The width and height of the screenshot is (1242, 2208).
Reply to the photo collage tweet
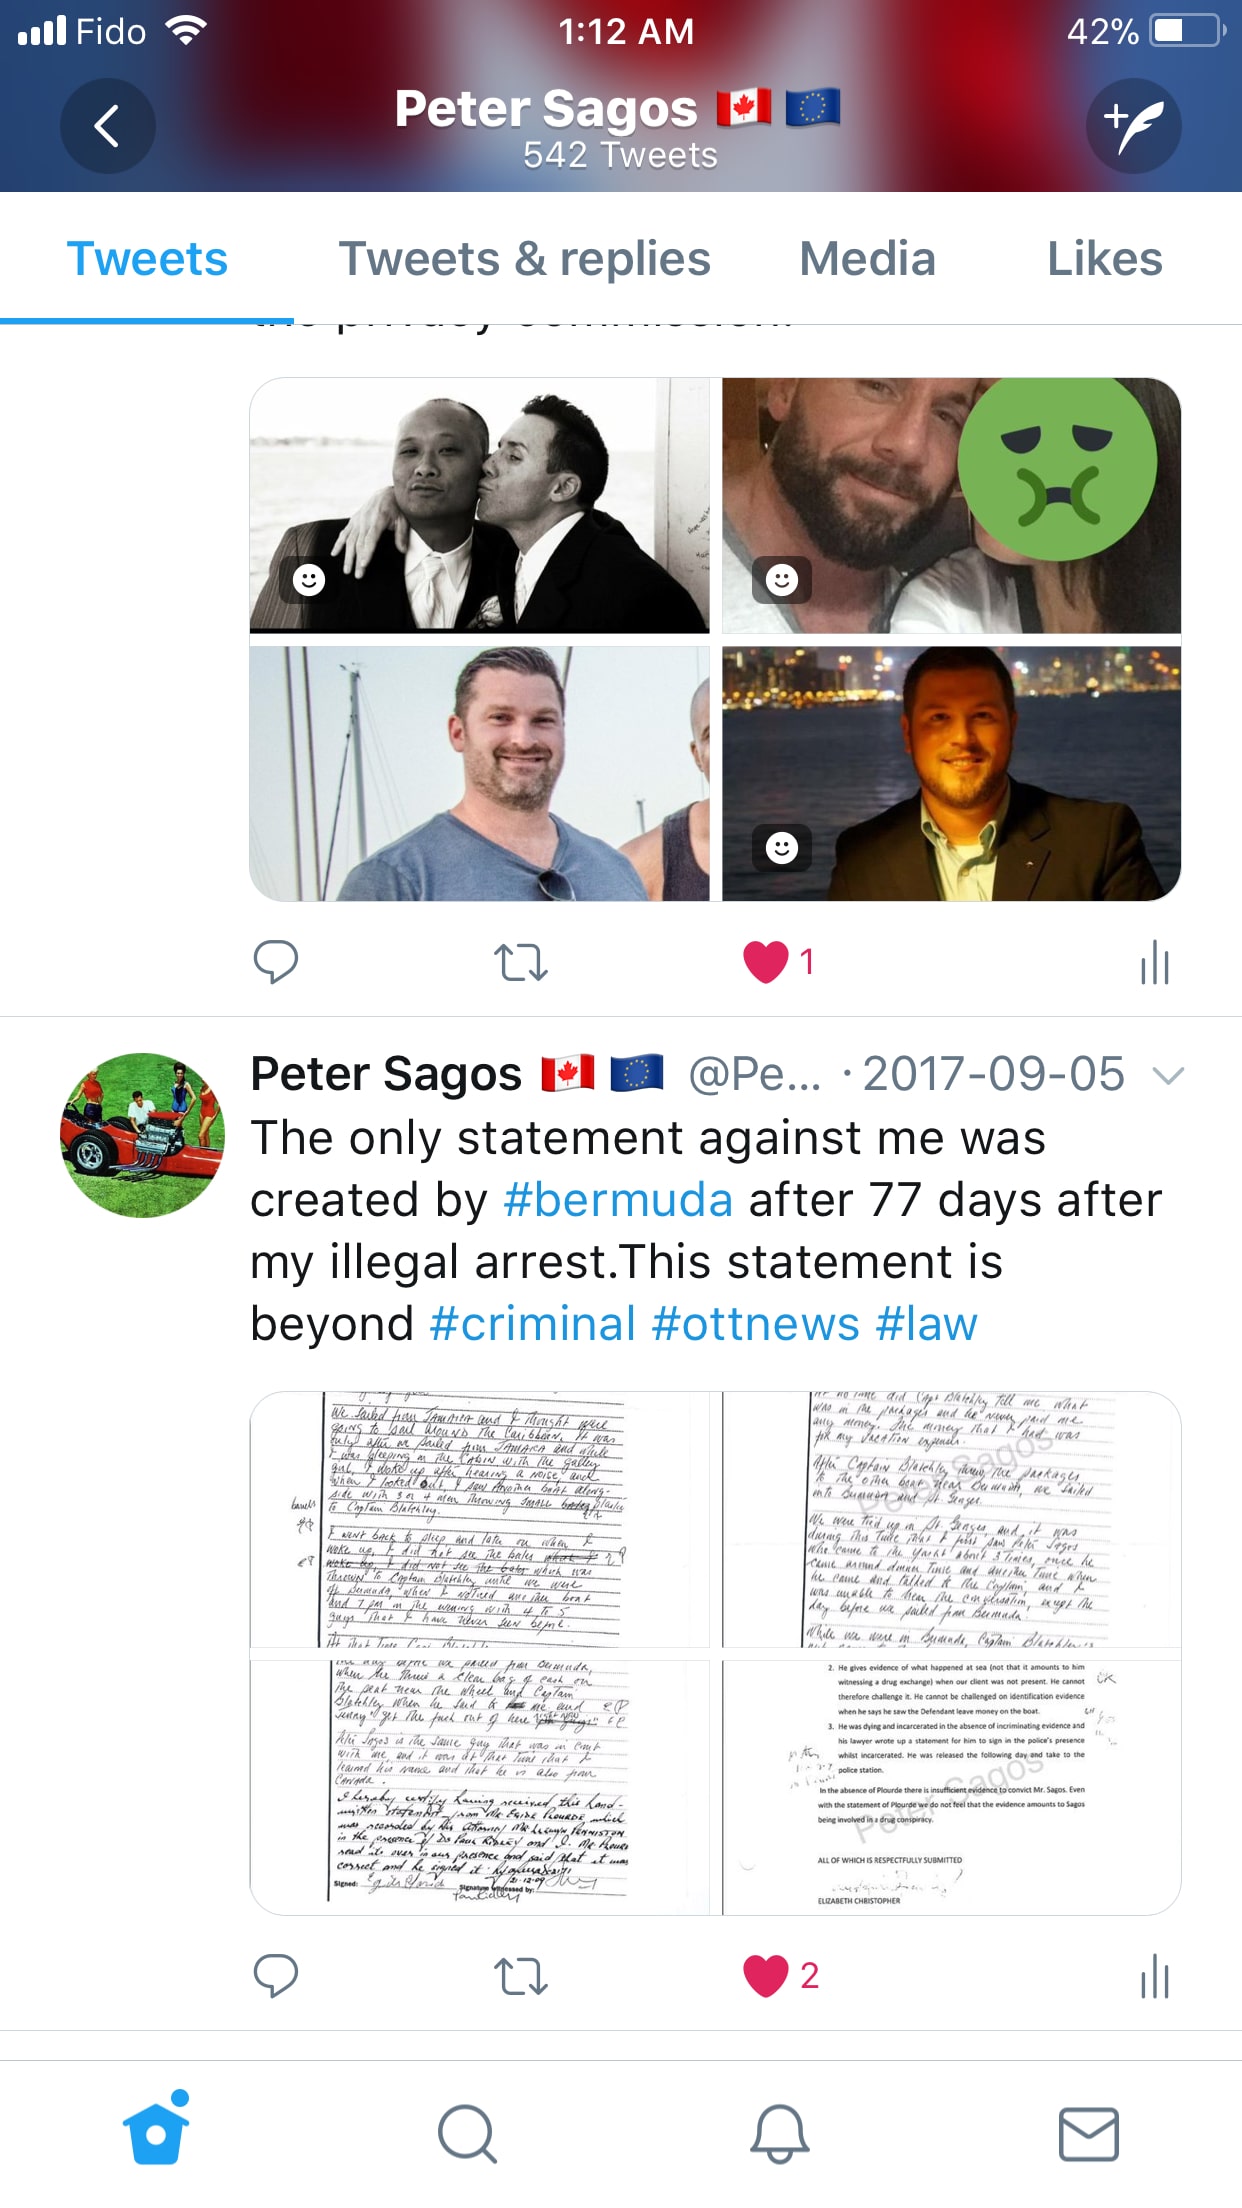pos(275,962)
